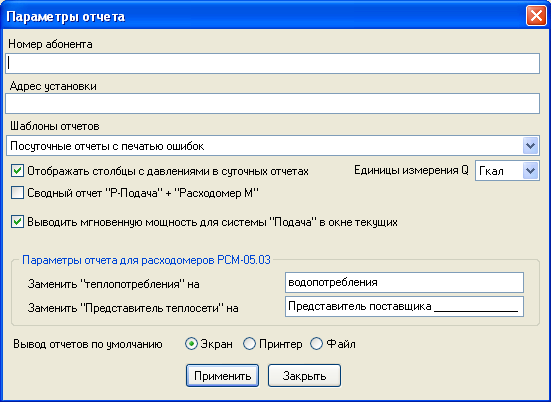The width and height of the screenshot is (551, 402).
Task: Expand the Шаблоны отчетов dropdown arrow
Action: pos(530,146)
